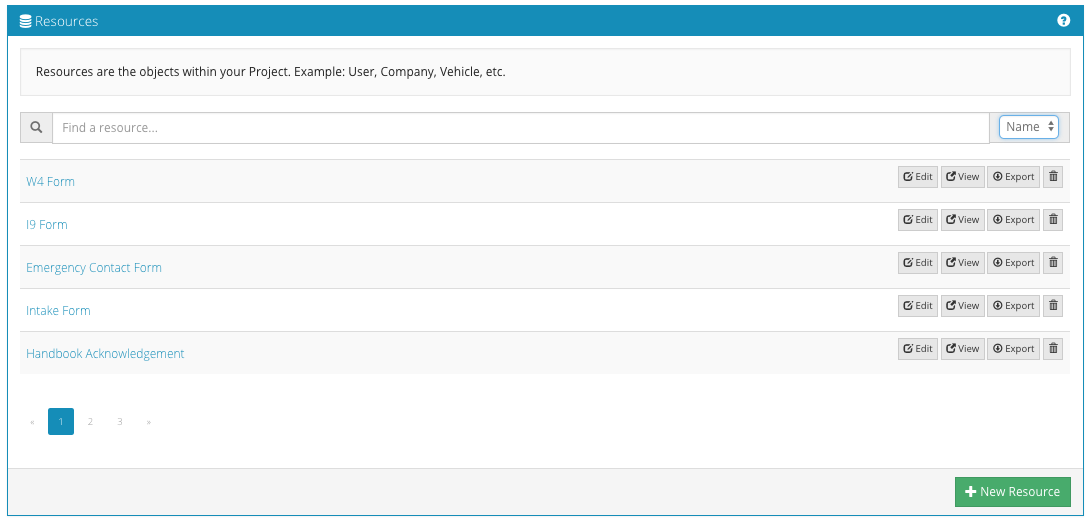Edit the I9 Form resource

917,220
